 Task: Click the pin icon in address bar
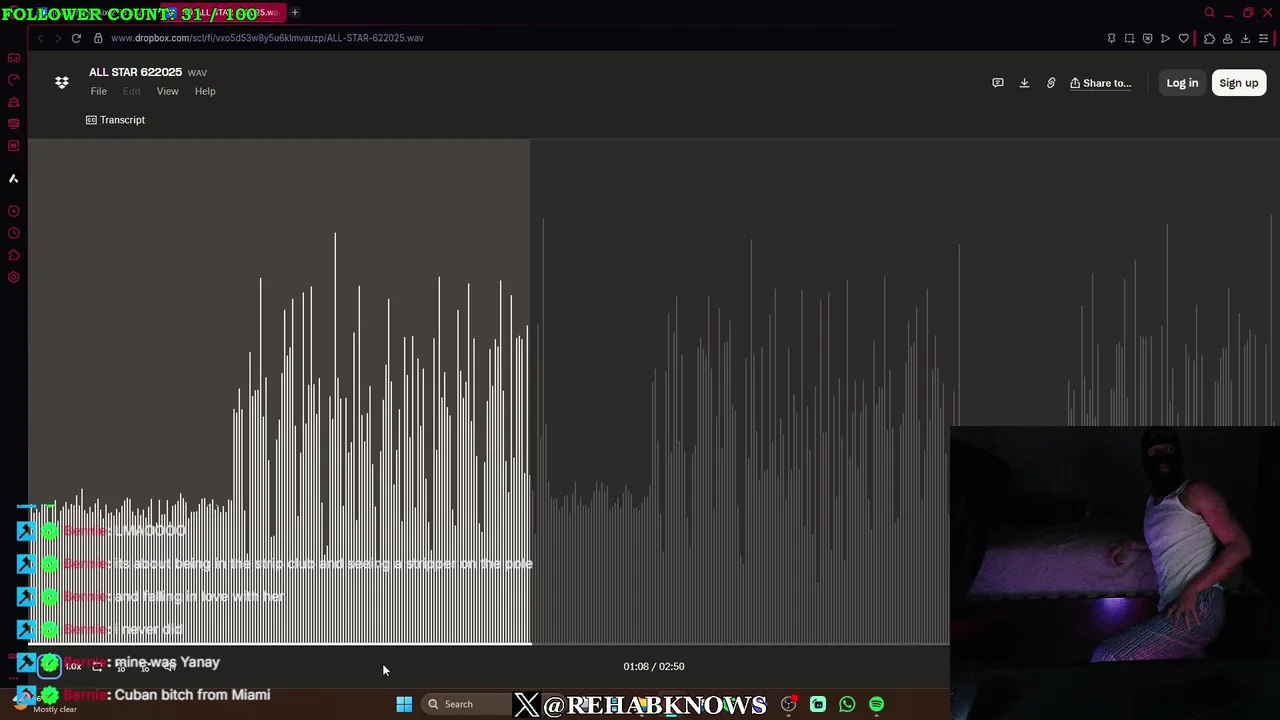pos(1111,38)
